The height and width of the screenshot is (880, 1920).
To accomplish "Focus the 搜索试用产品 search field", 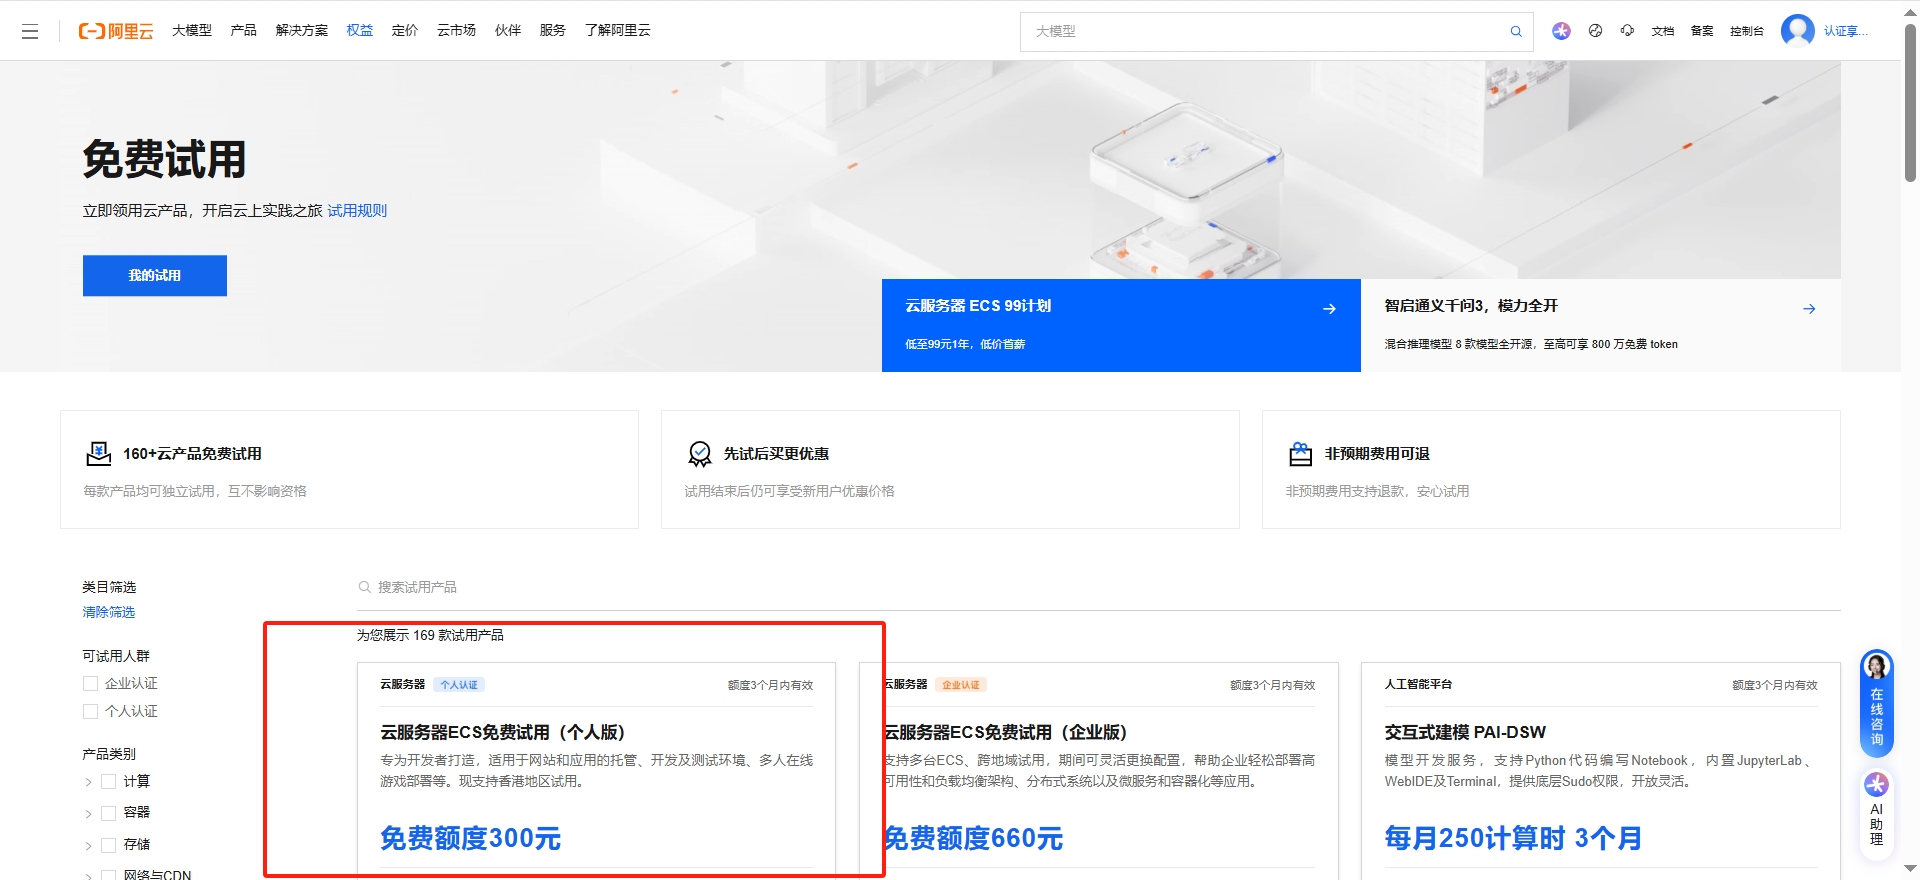I will (x=1098, y=587).
